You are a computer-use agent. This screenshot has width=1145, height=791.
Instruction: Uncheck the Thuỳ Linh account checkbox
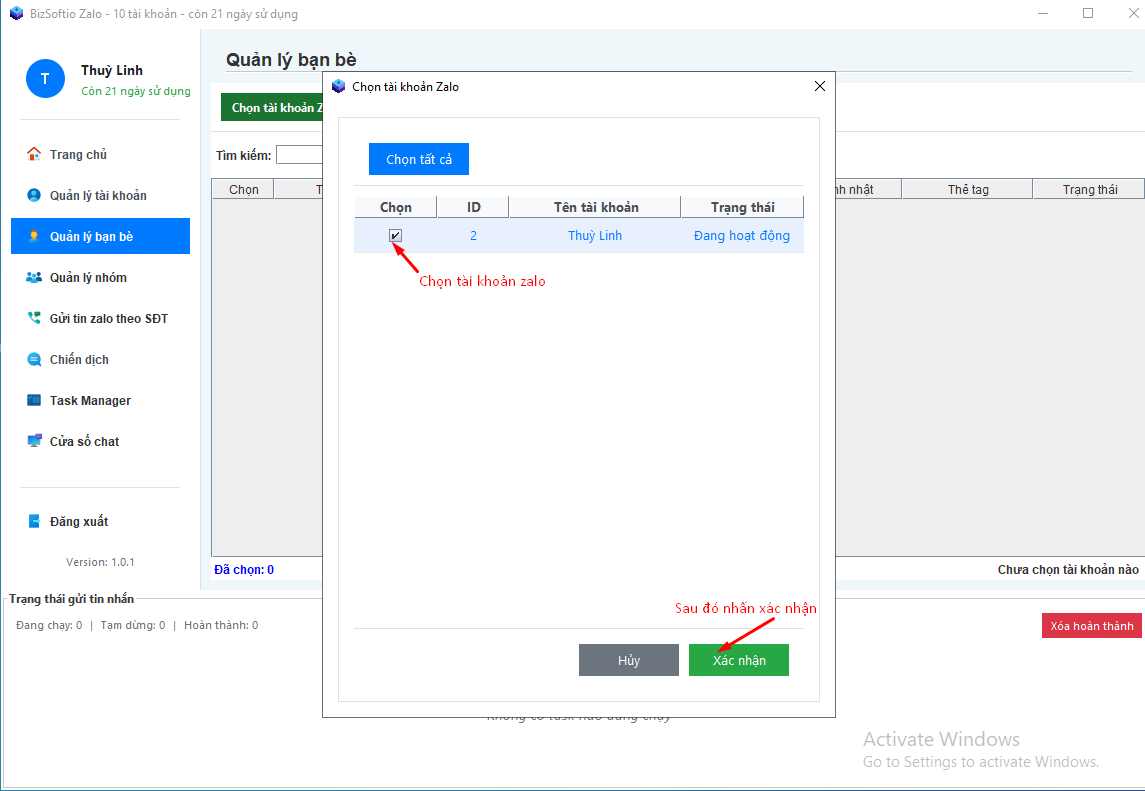pyautogui.click(x=396, y=236)
